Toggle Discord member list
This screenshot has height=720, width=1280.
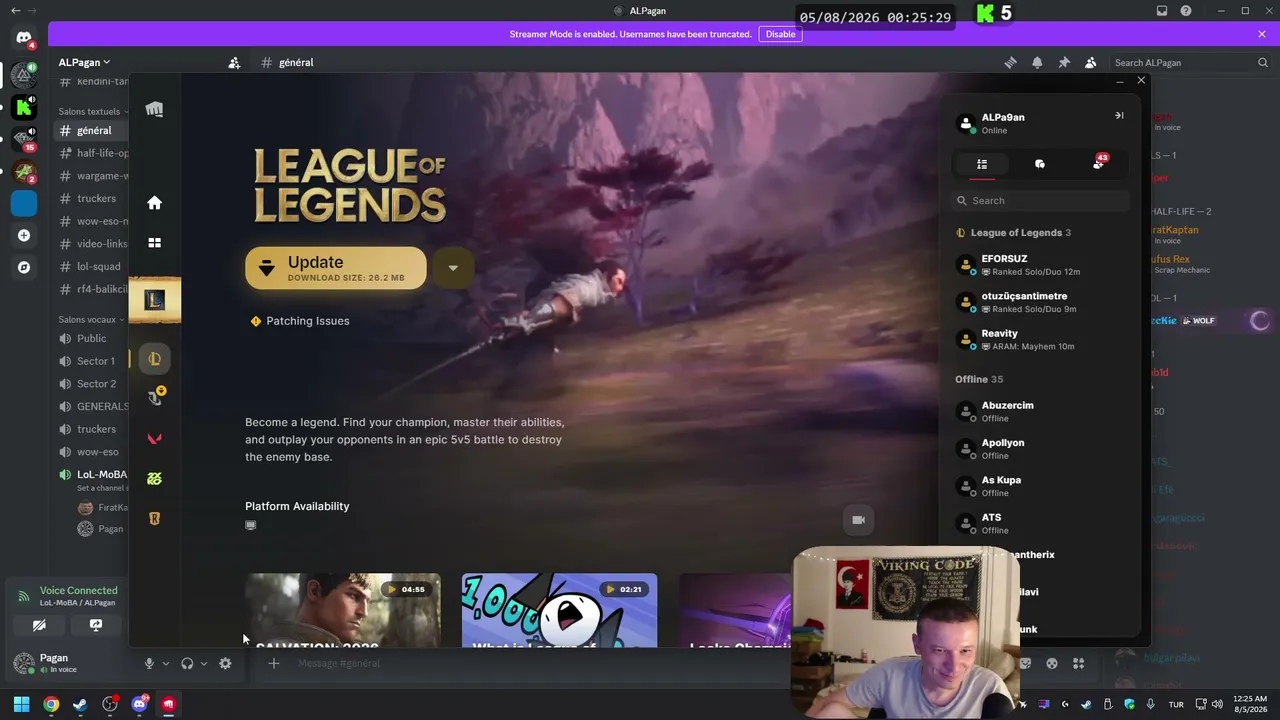pyautogui.click(x=1090, y=63)
